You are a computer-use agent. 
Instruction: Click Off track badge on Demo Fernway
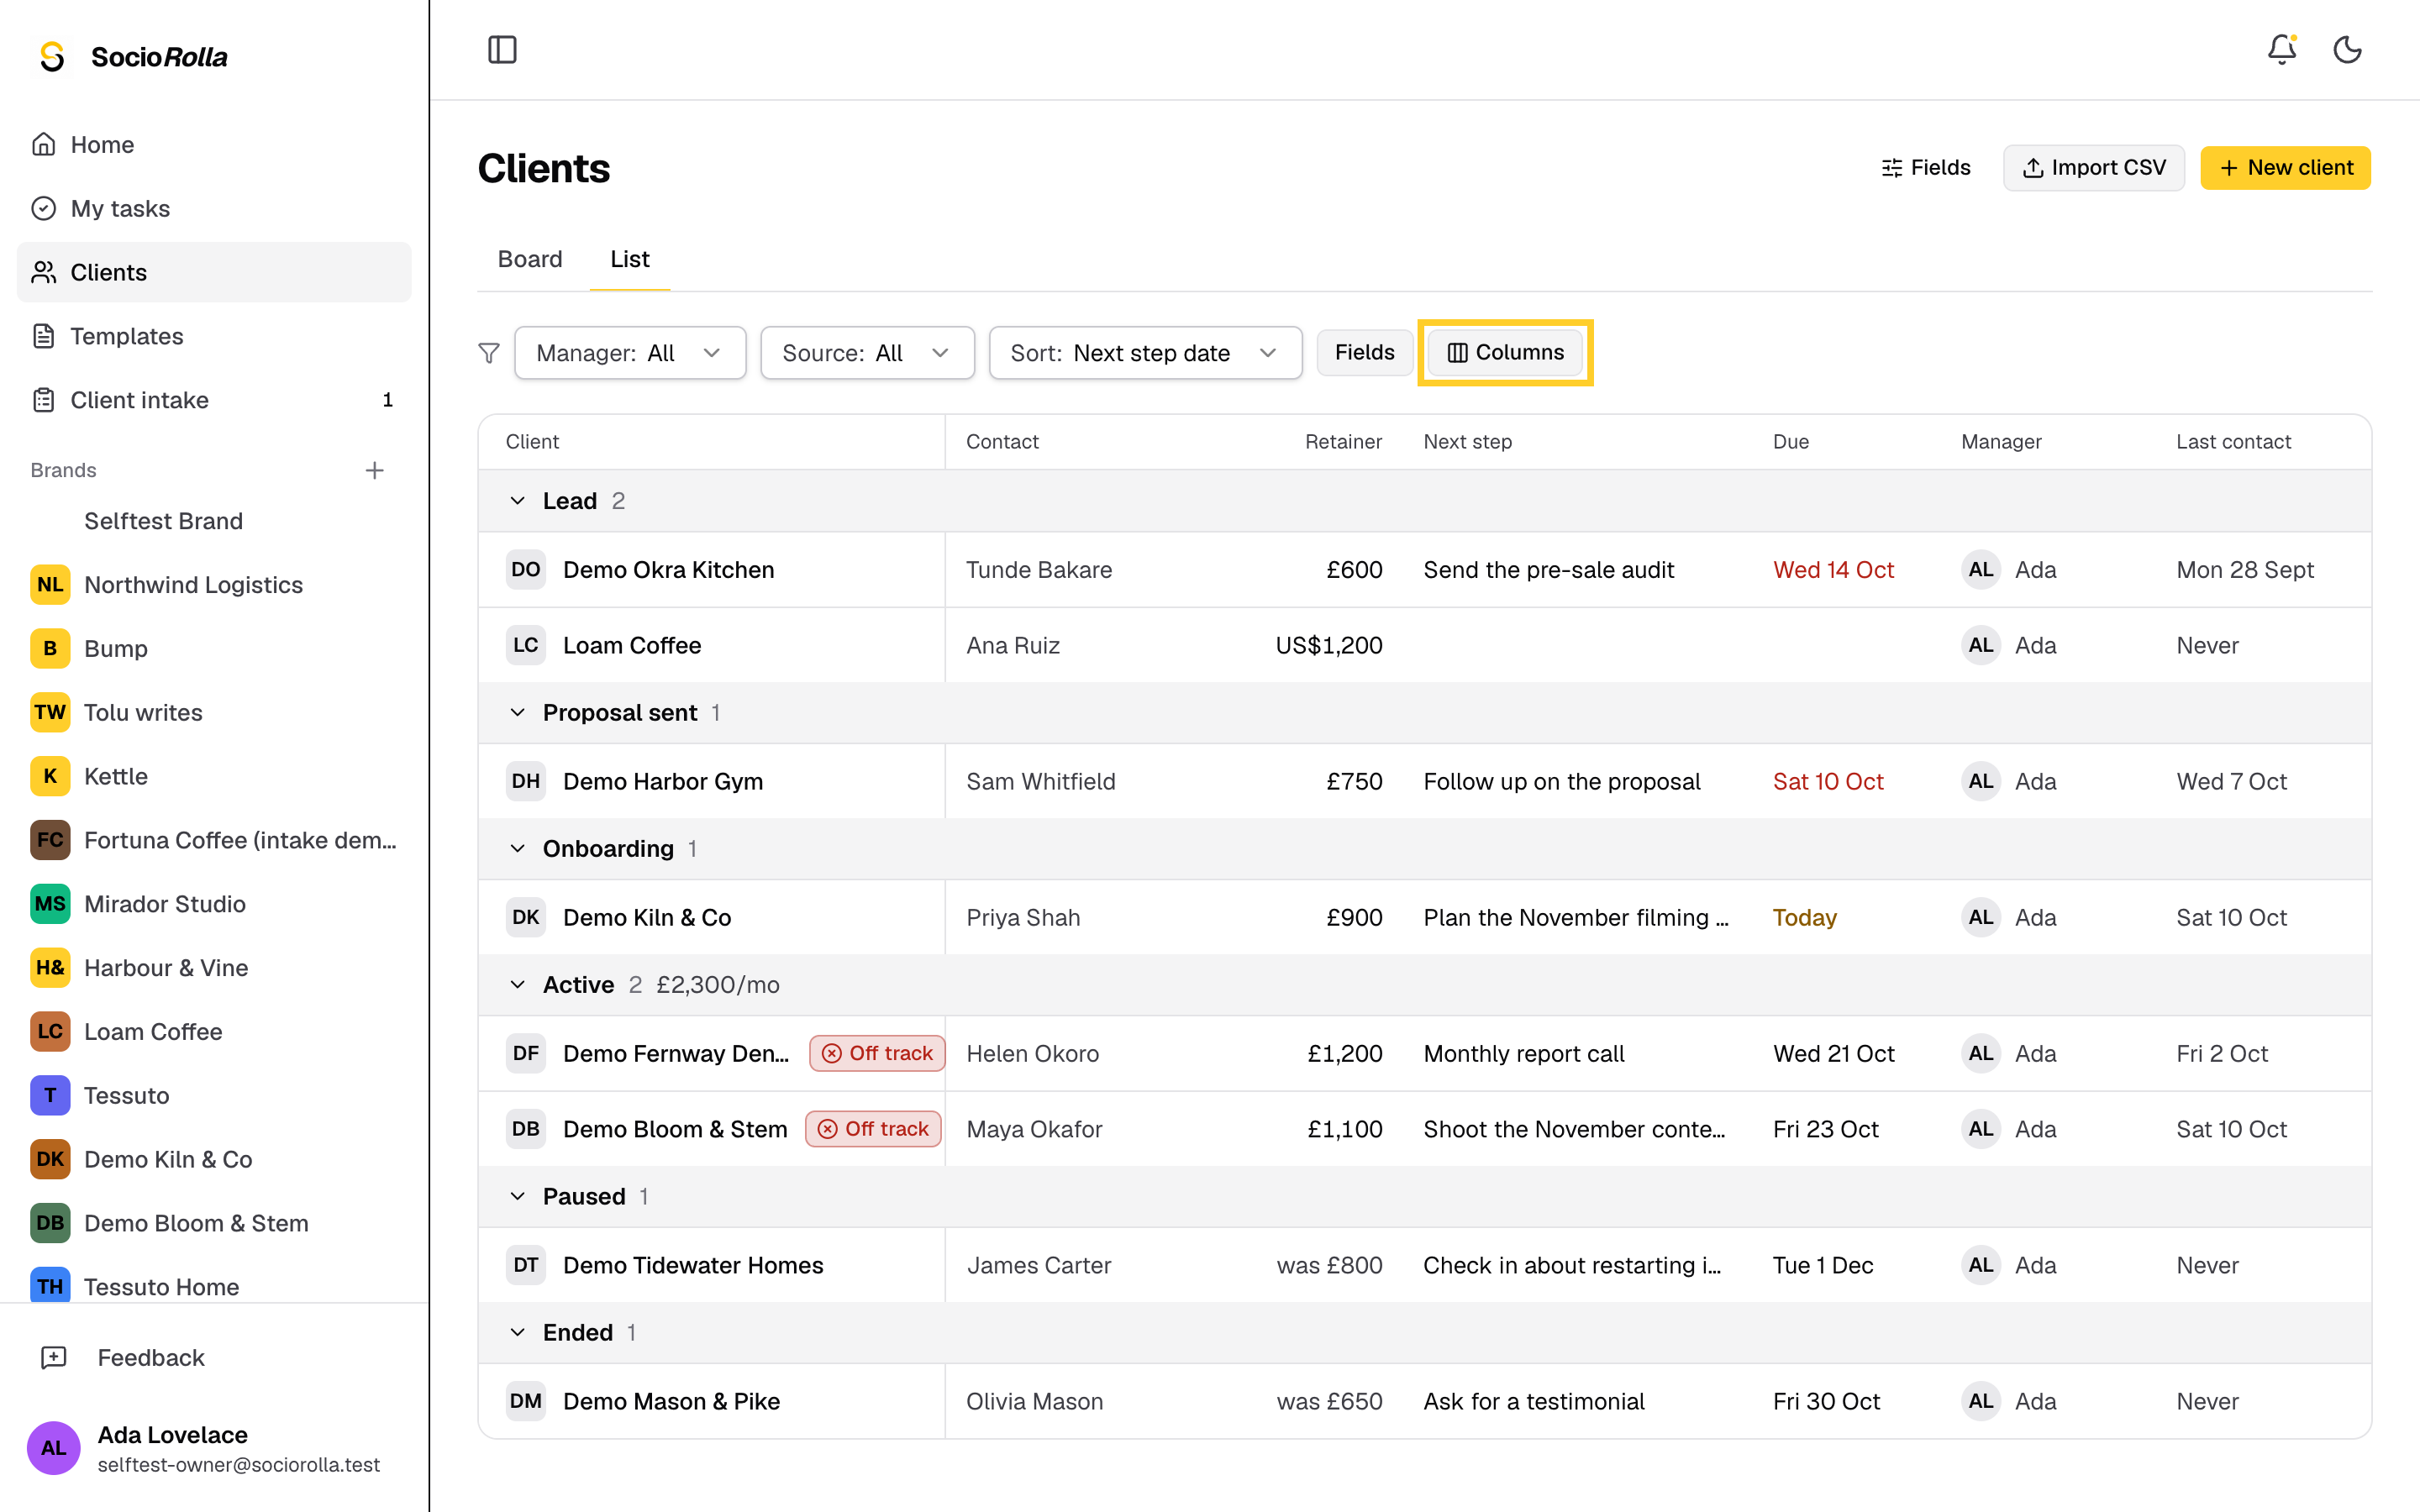(x=877, y=1054)
